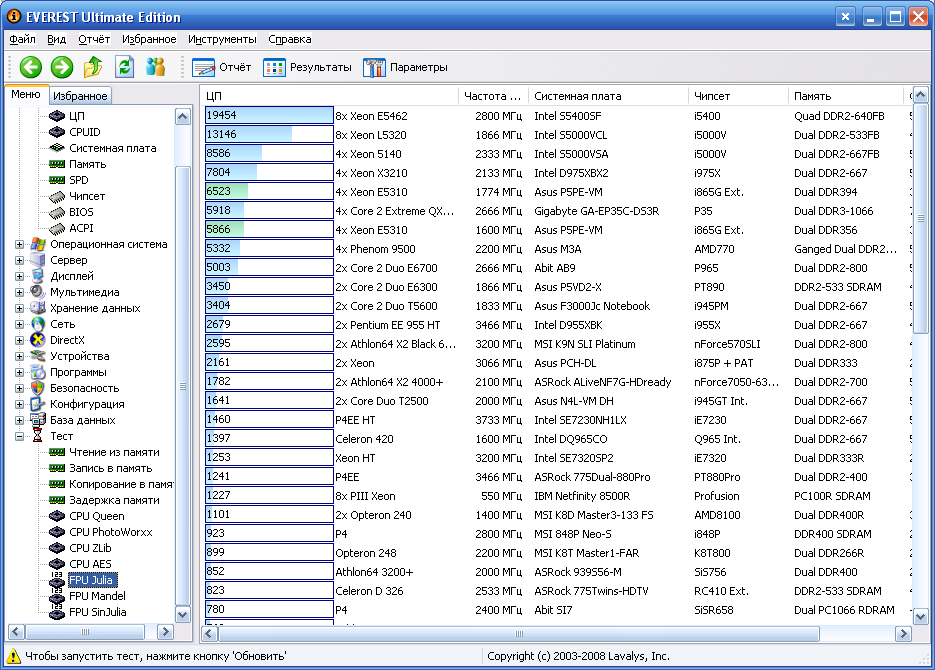The width and height of the screenshot is (935, 670).
Task: Open the Справка menu
Action: pyautogui.click(x=290, y=39)
